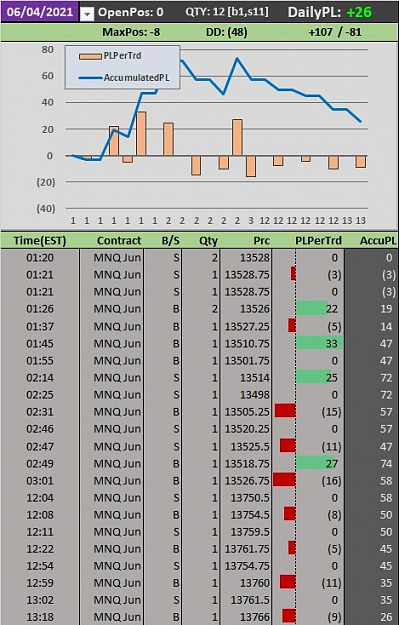
Task: Click the Time(EST) column header
Action: tap(40, 241)
